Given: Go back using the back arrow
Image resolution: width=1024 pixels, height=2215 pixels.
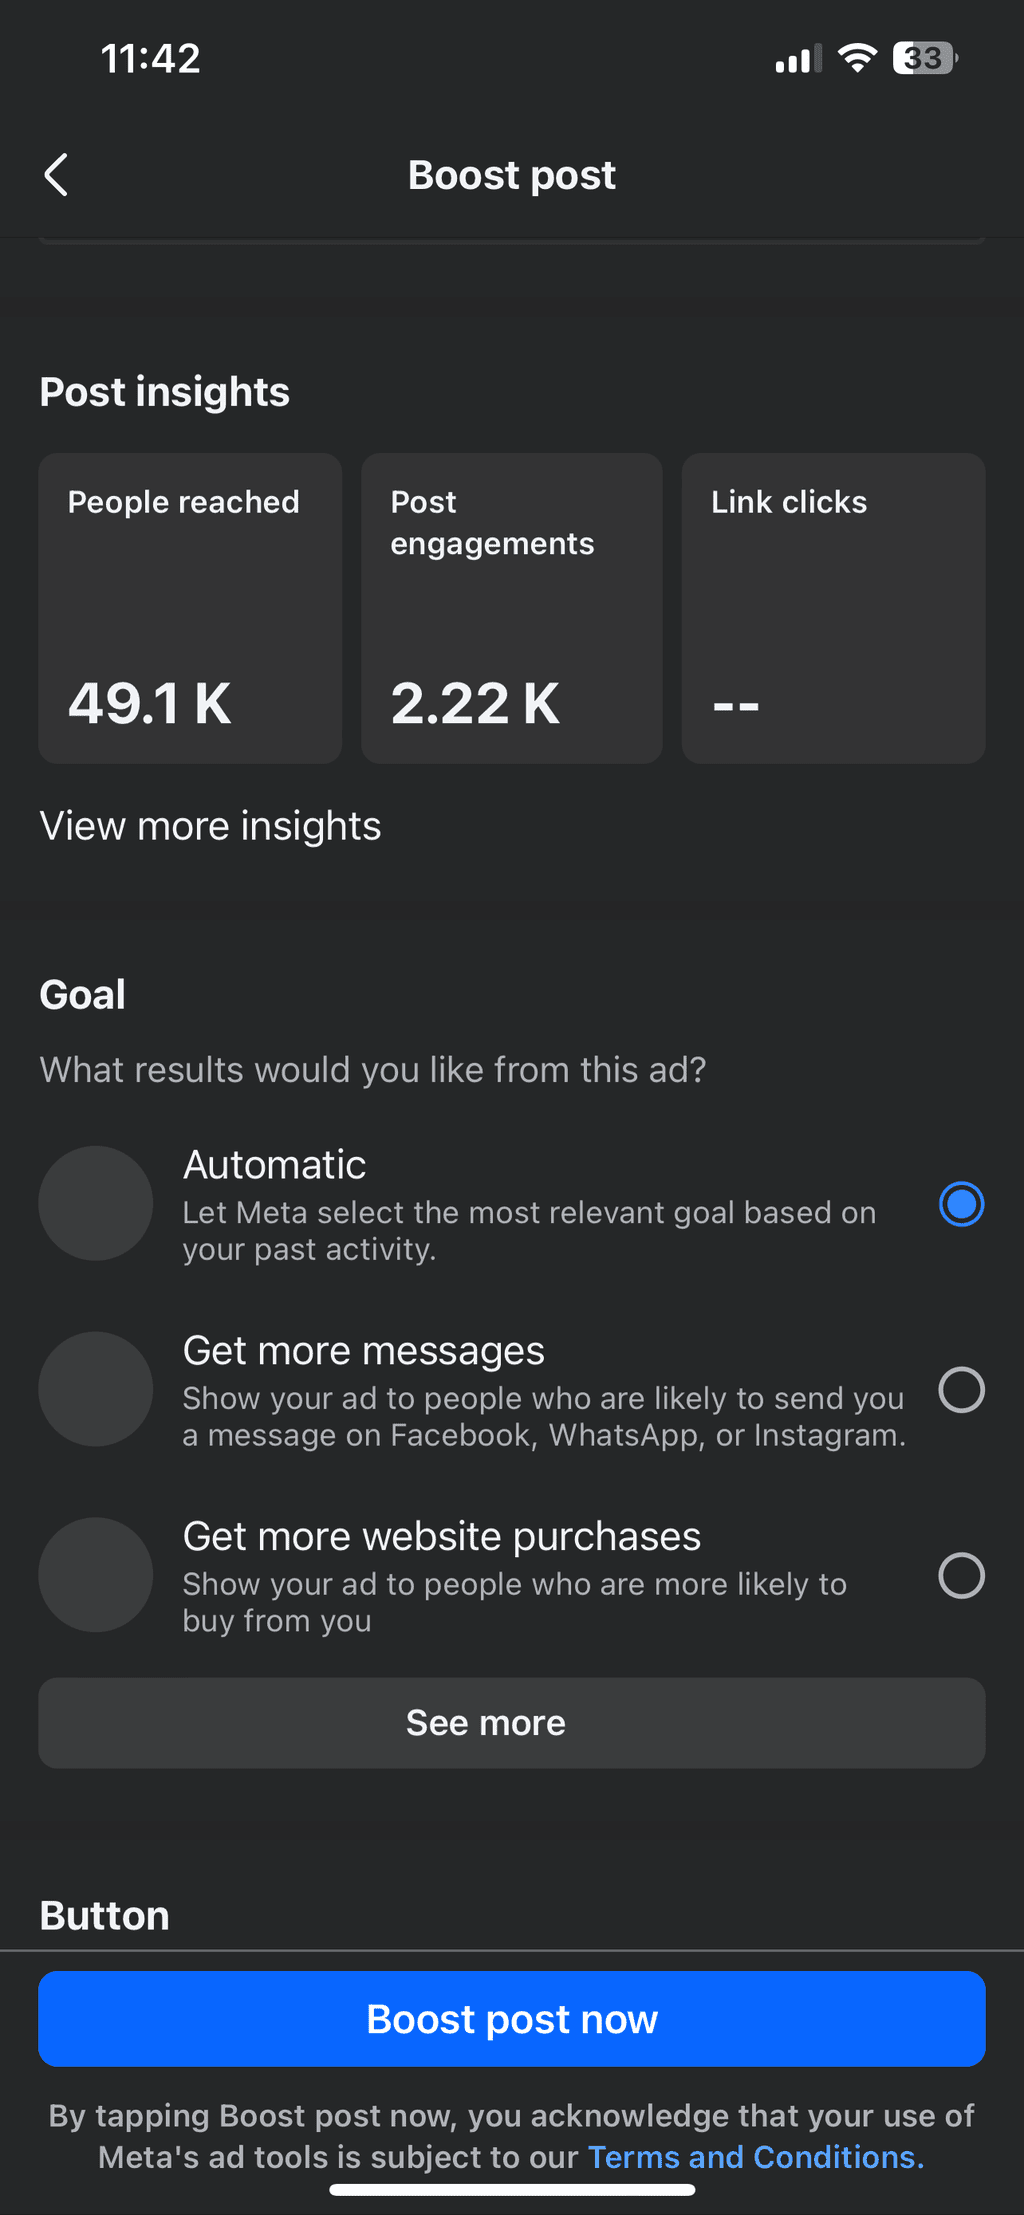Looking at the screenshot, I should click(57, 175).
